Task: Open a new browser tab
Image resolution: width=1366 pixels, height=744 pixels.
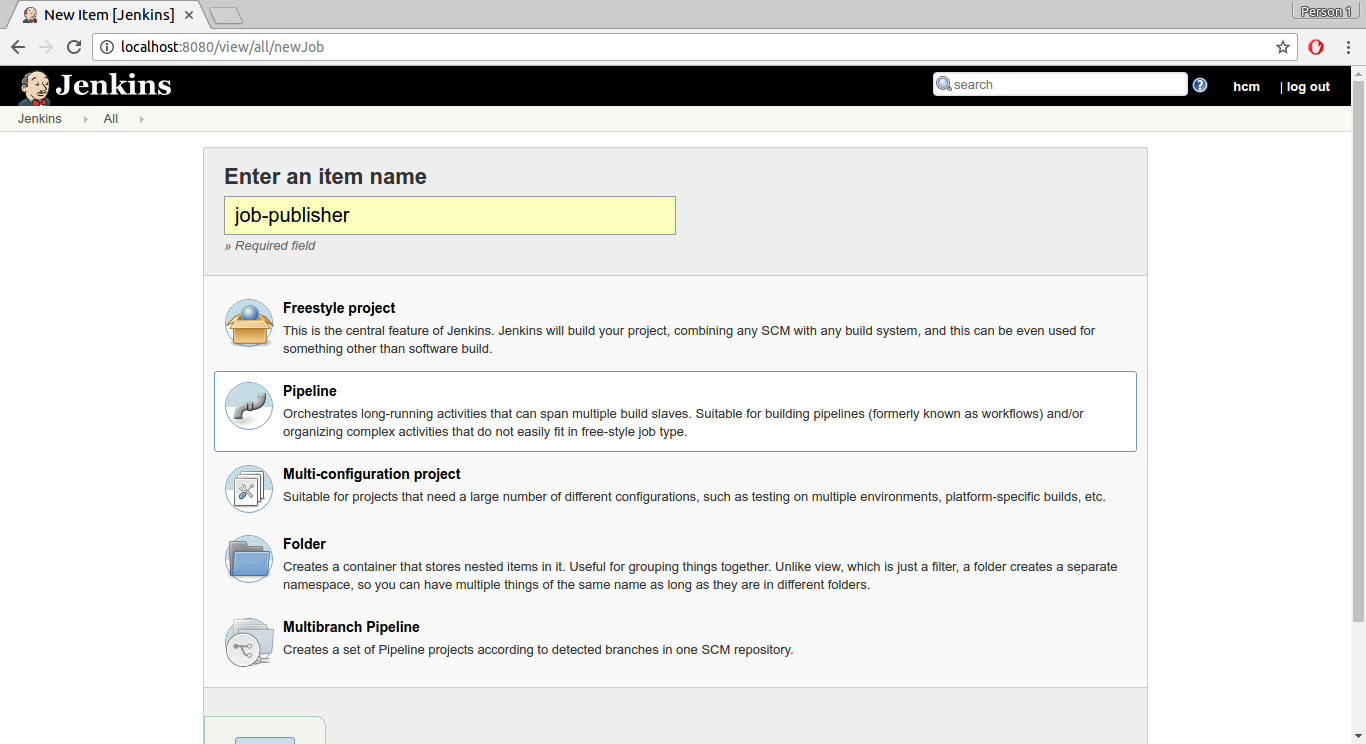Action: (x=226, y=15)
